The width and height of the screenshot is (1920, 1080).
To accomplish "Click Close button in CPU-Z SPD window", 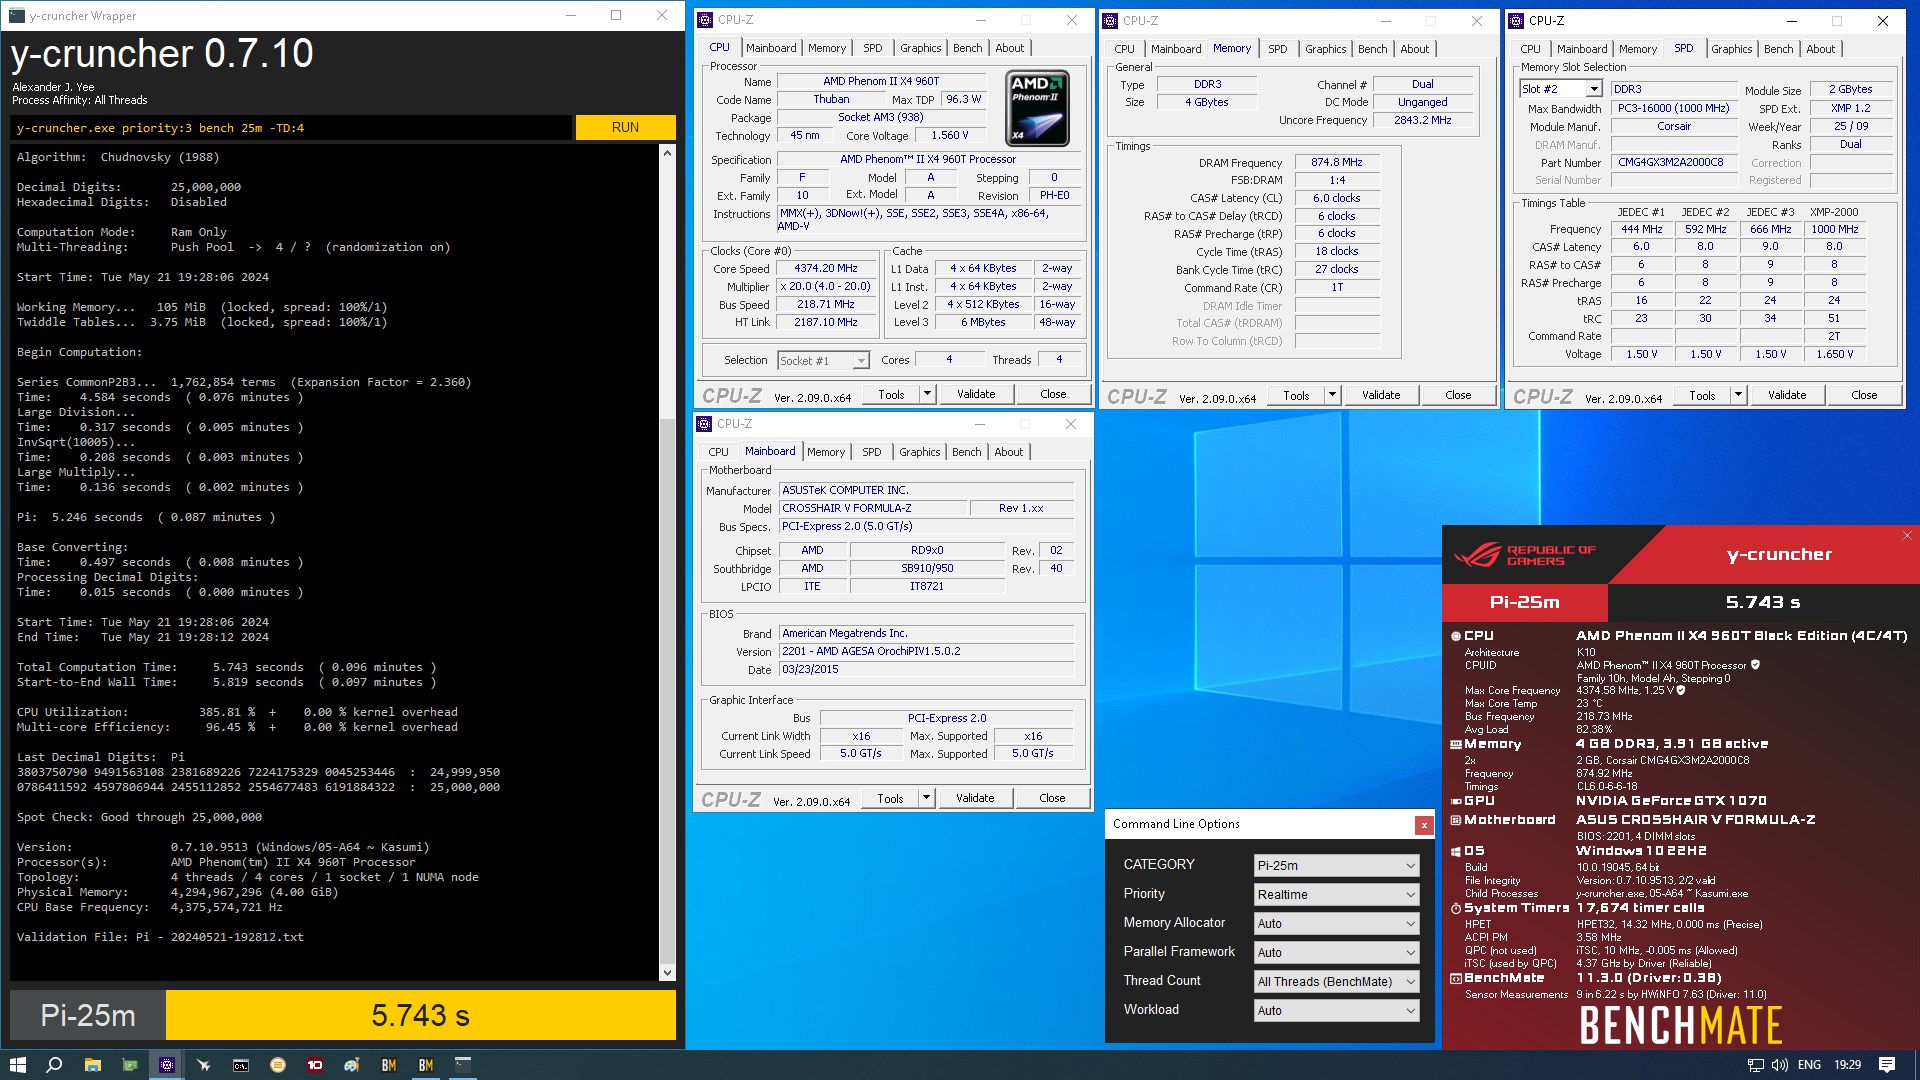I will (x=1864, y=395).
